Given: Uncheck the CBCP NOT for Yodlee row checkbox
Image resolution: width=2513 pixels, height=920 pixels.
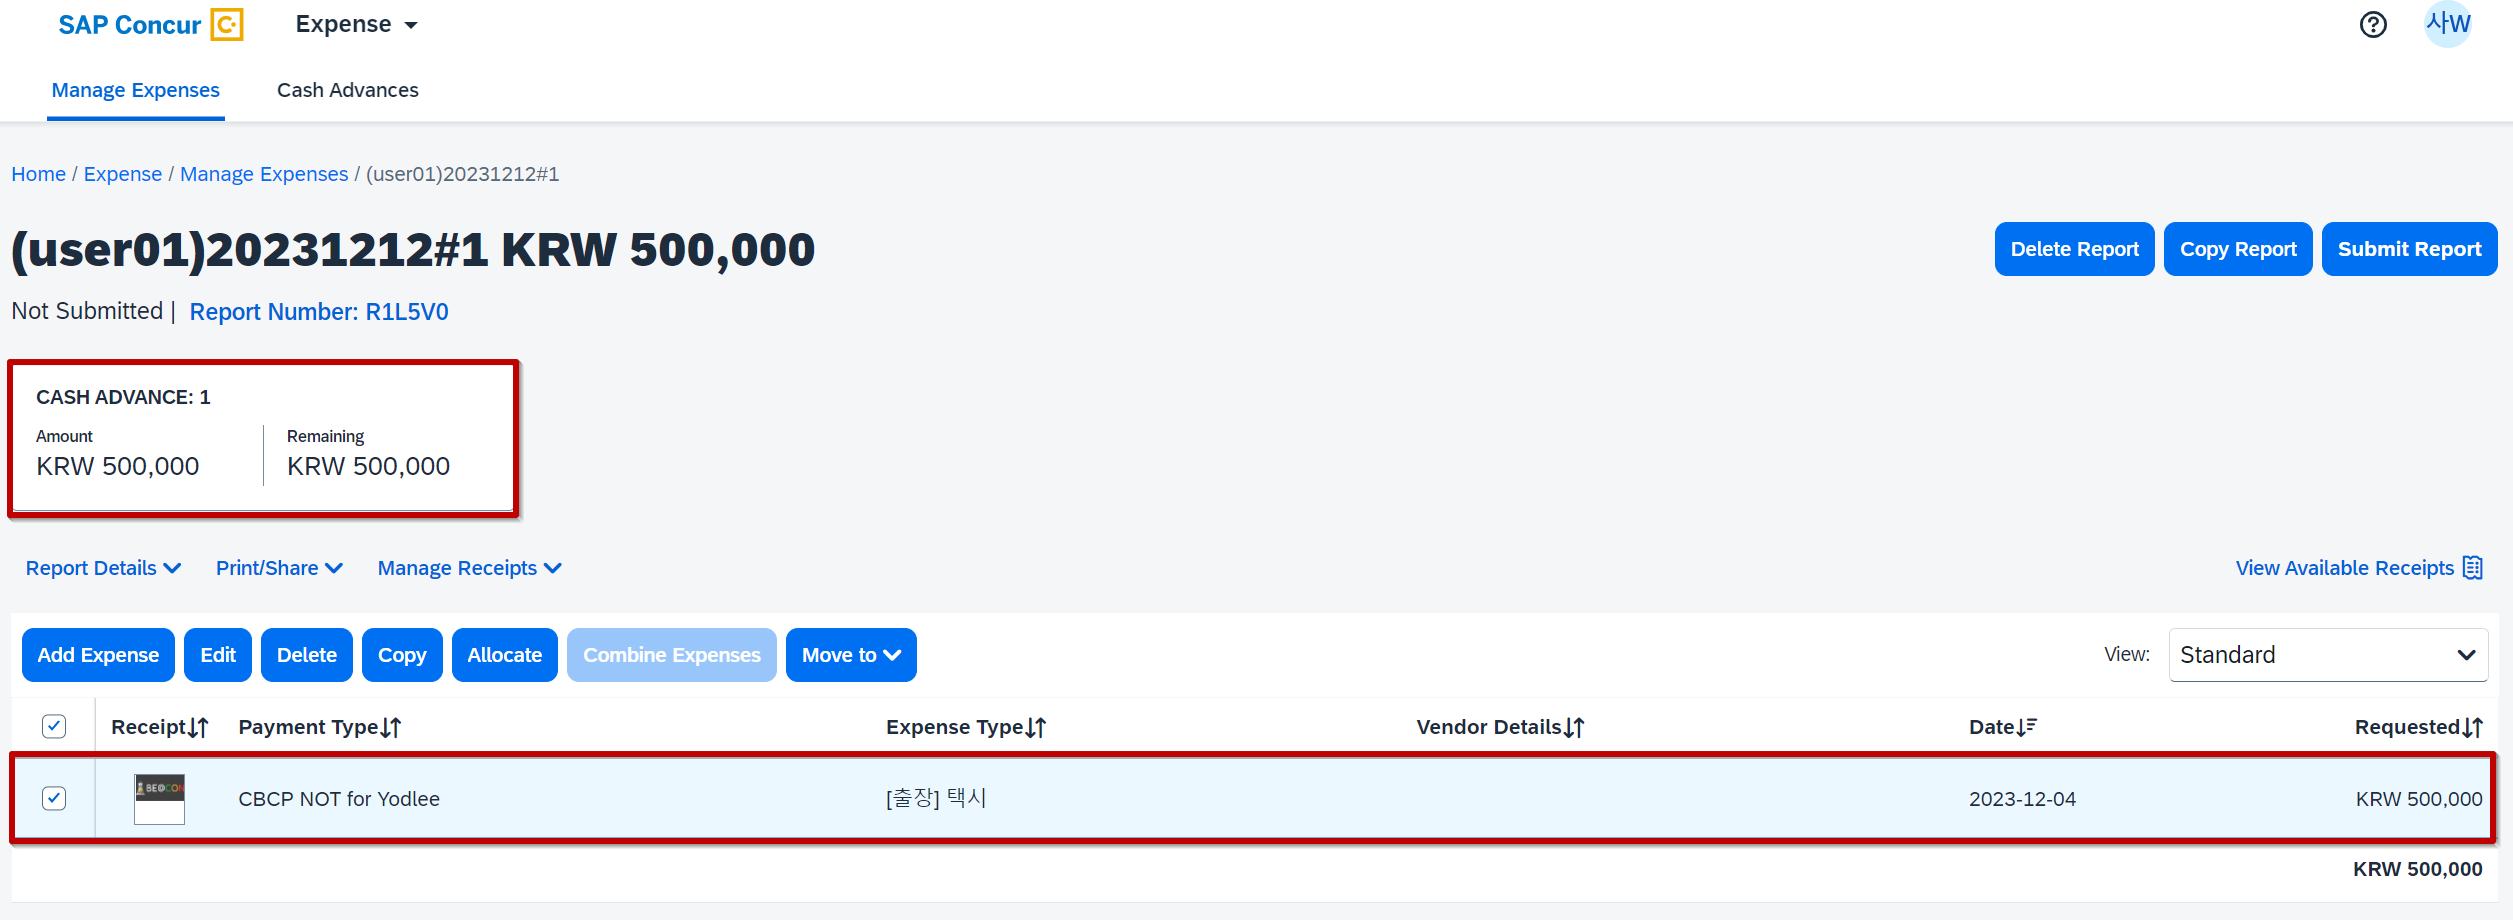Looking at the screenshot, I should pyautogui.click(x=54, y=798).
